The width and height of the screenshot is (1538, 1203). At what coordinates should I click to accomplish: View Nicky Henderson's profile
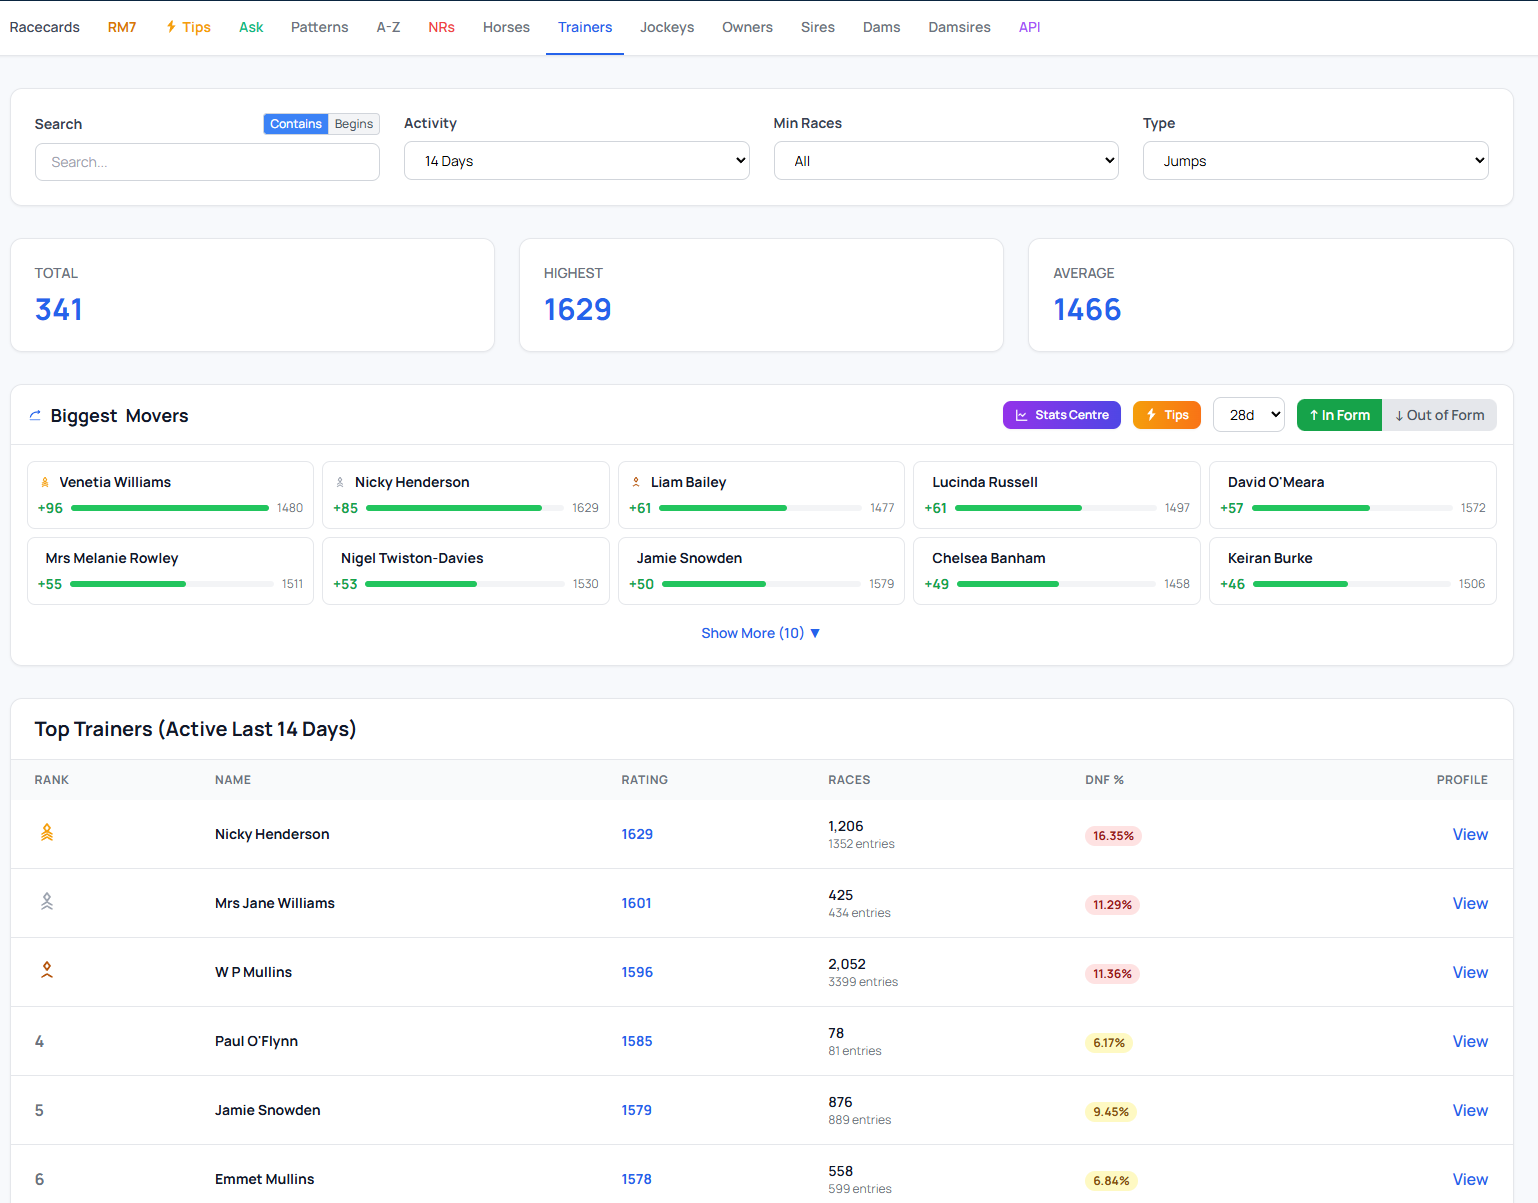[x=1470, y=834]
